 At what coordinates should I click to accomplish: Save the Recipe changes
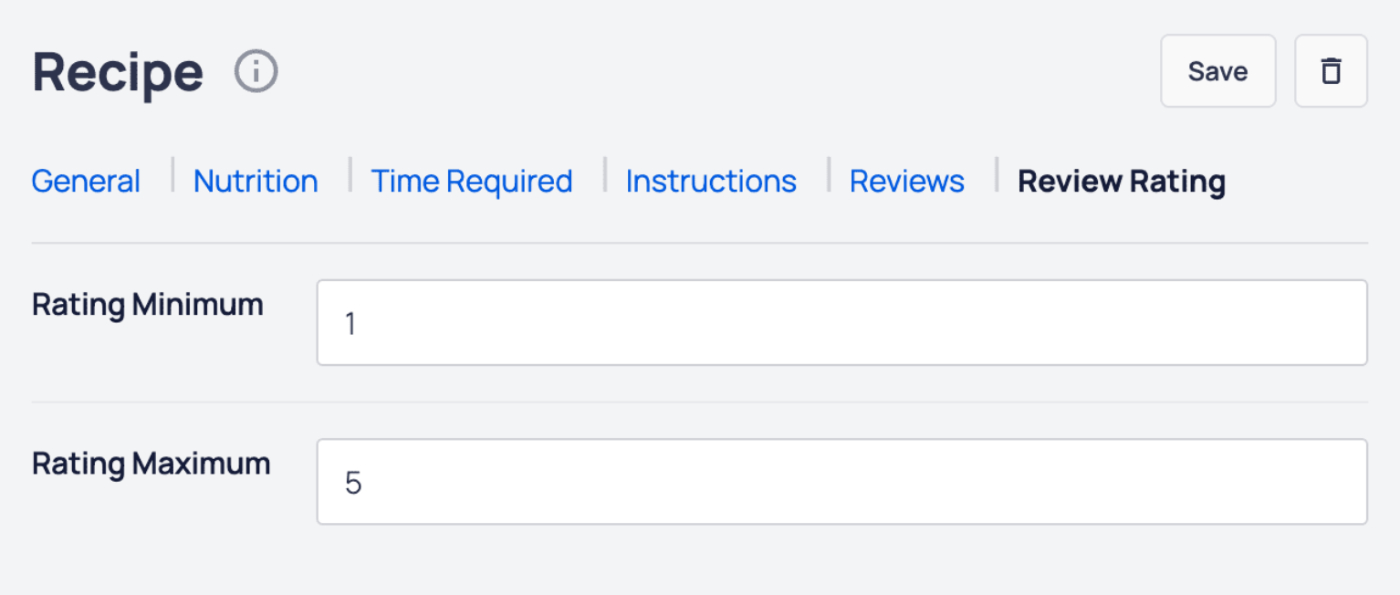[x=1218, y=70]
